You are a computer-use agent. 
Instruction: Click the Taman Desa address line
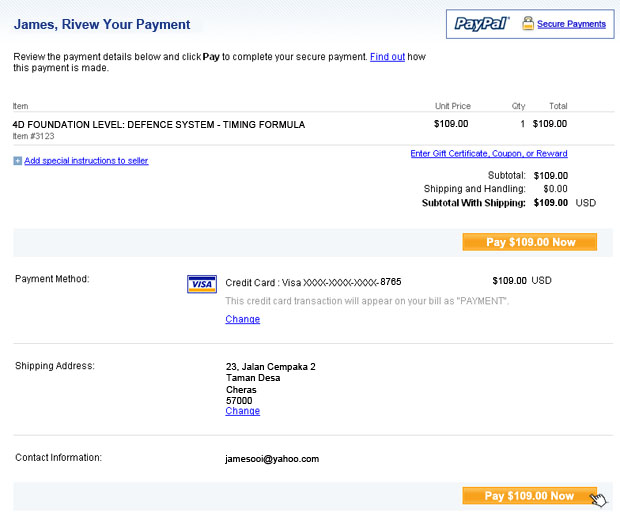(x=253, y=378)
